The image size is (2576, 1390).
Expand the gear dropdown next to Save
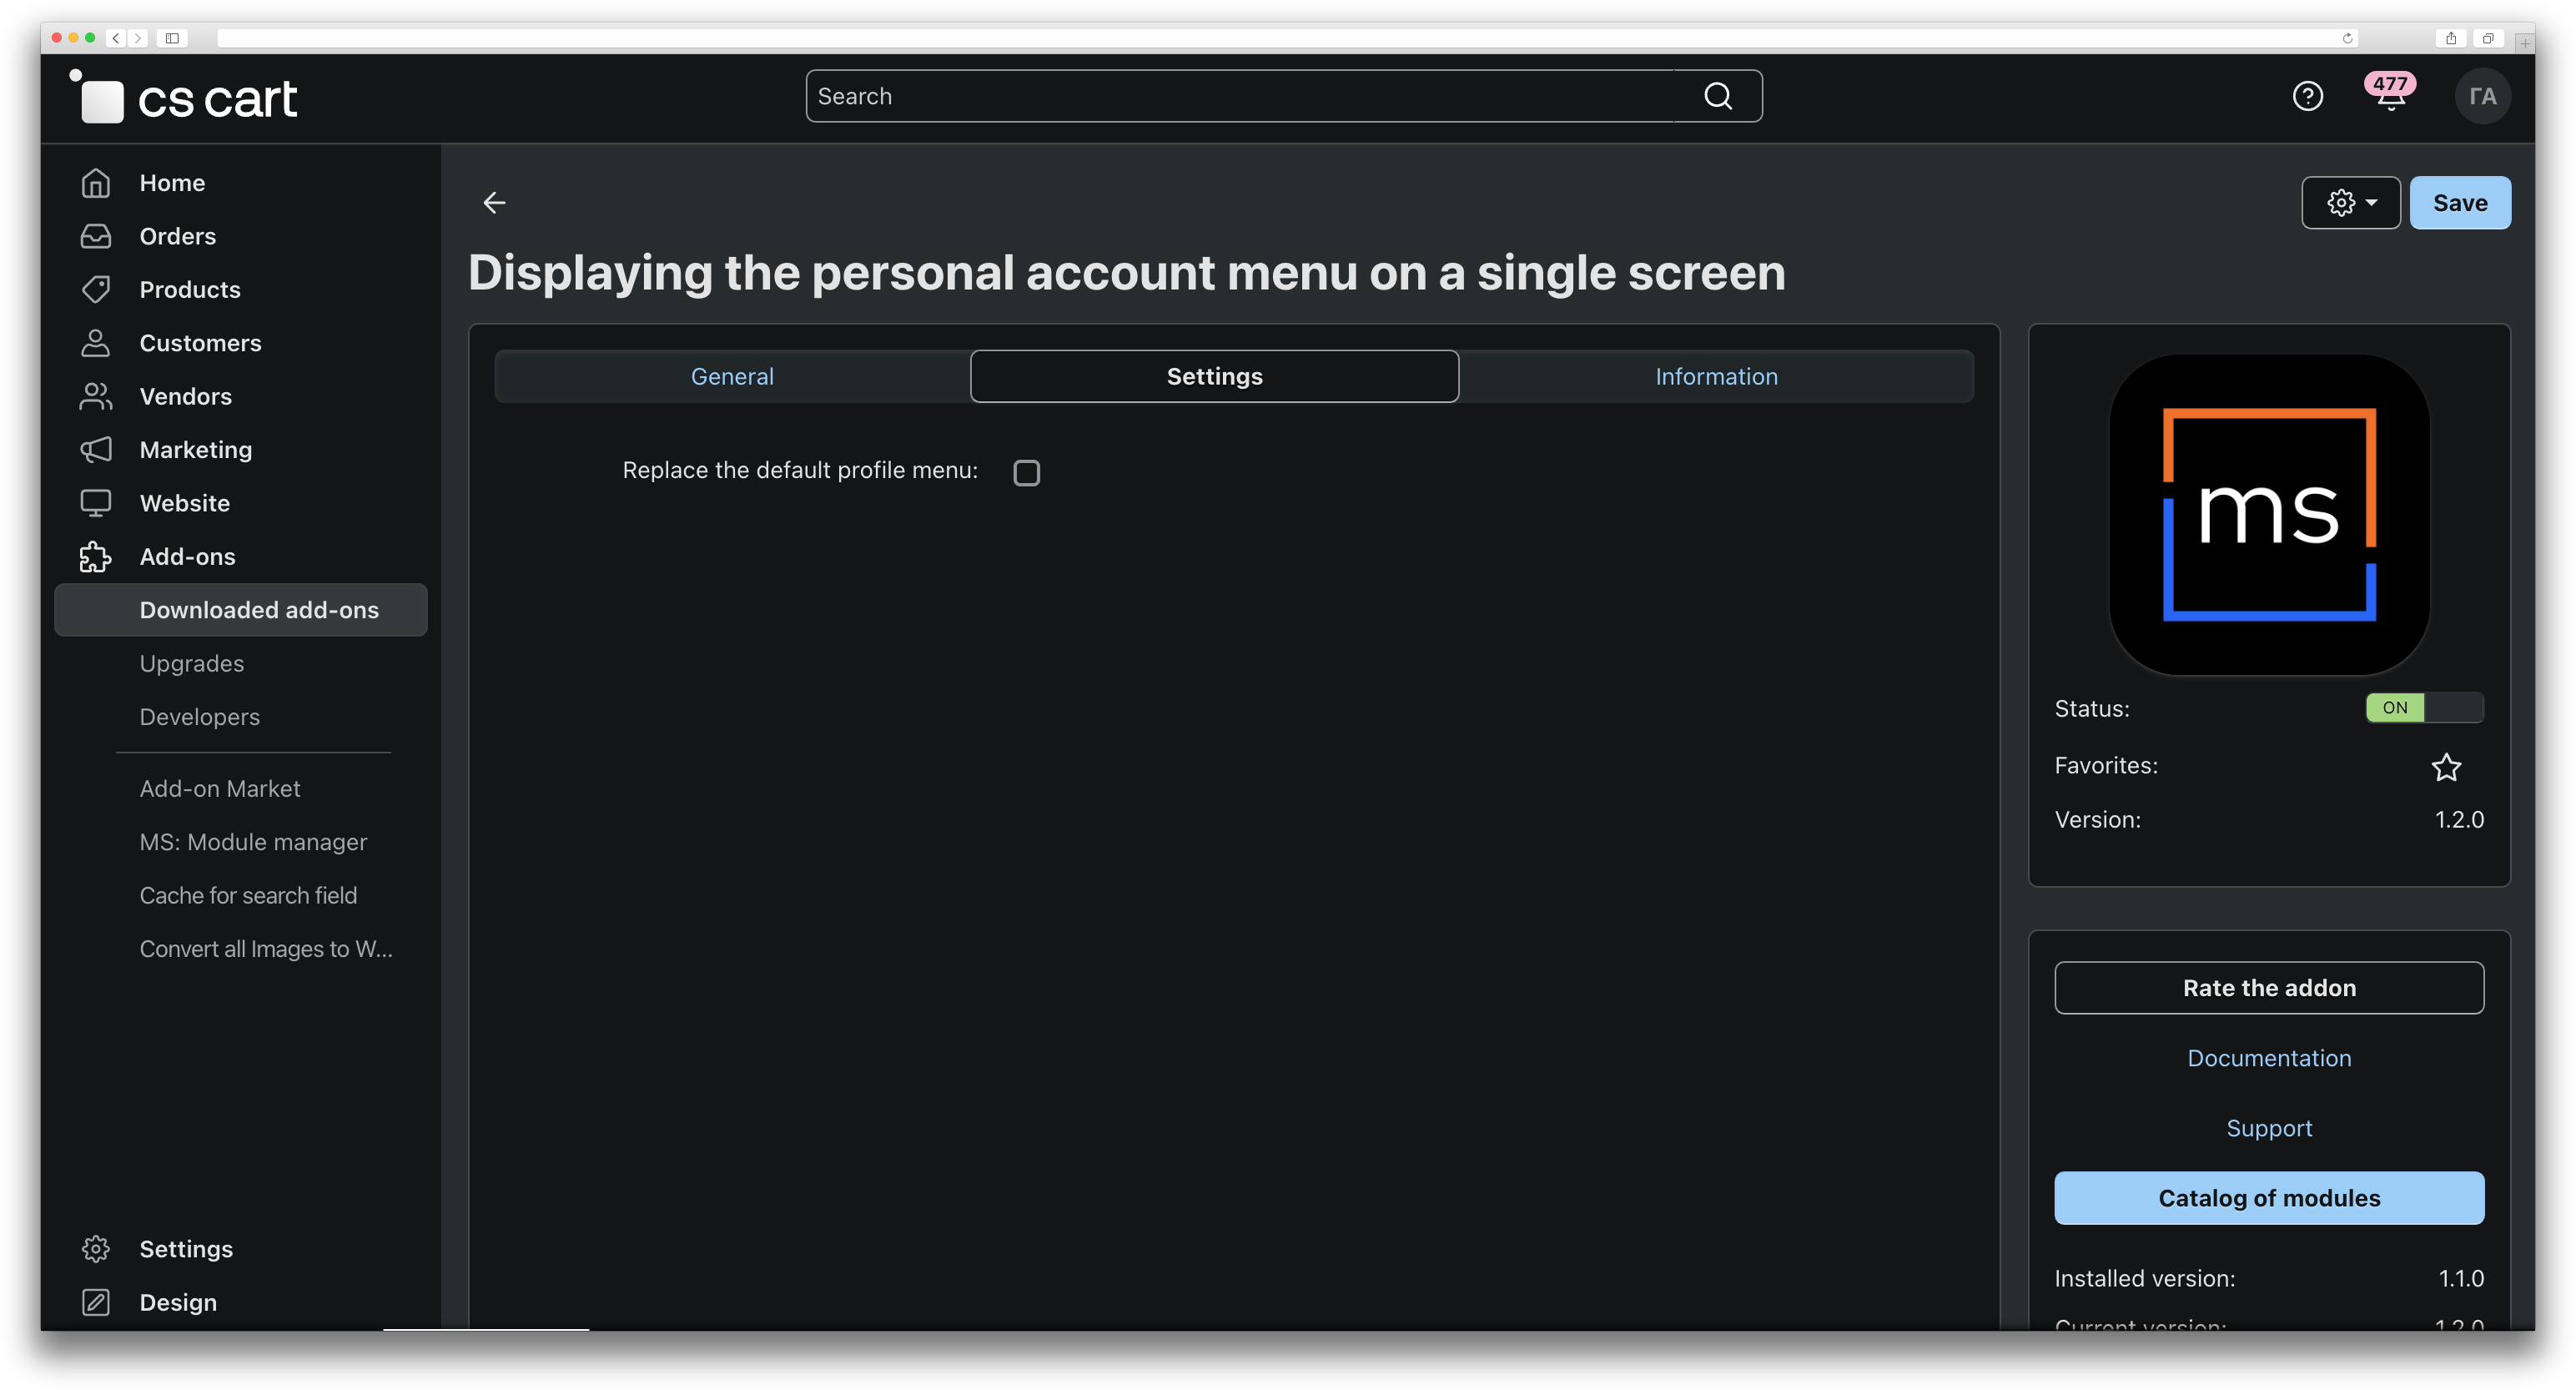tap(2350, 203)
